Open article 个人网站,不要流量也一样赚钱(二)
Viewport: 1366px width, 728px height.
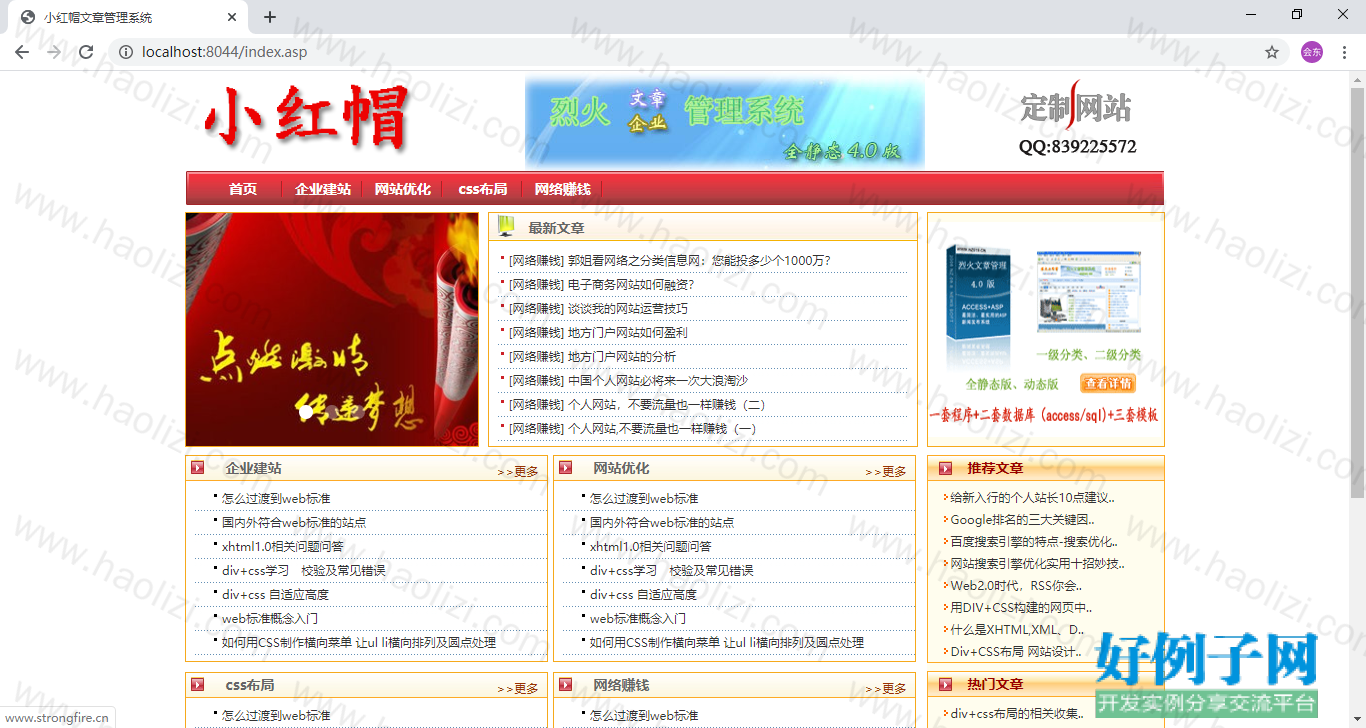tap(666, 404)
